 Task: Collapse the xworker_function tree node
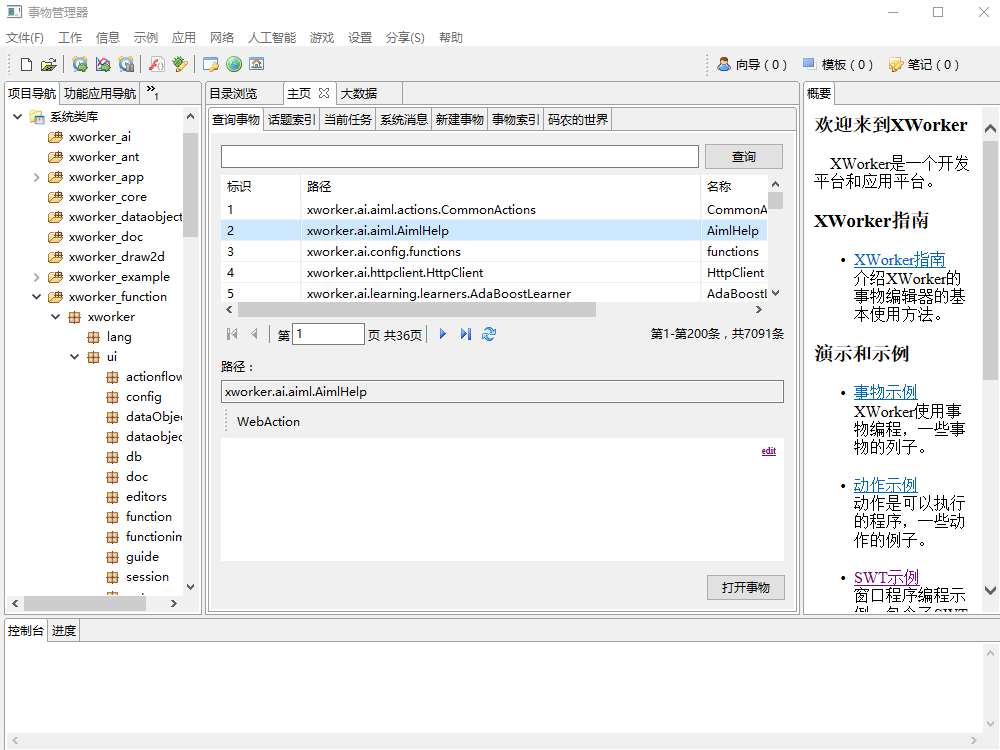pyautogui.click(x=36, y=297)
